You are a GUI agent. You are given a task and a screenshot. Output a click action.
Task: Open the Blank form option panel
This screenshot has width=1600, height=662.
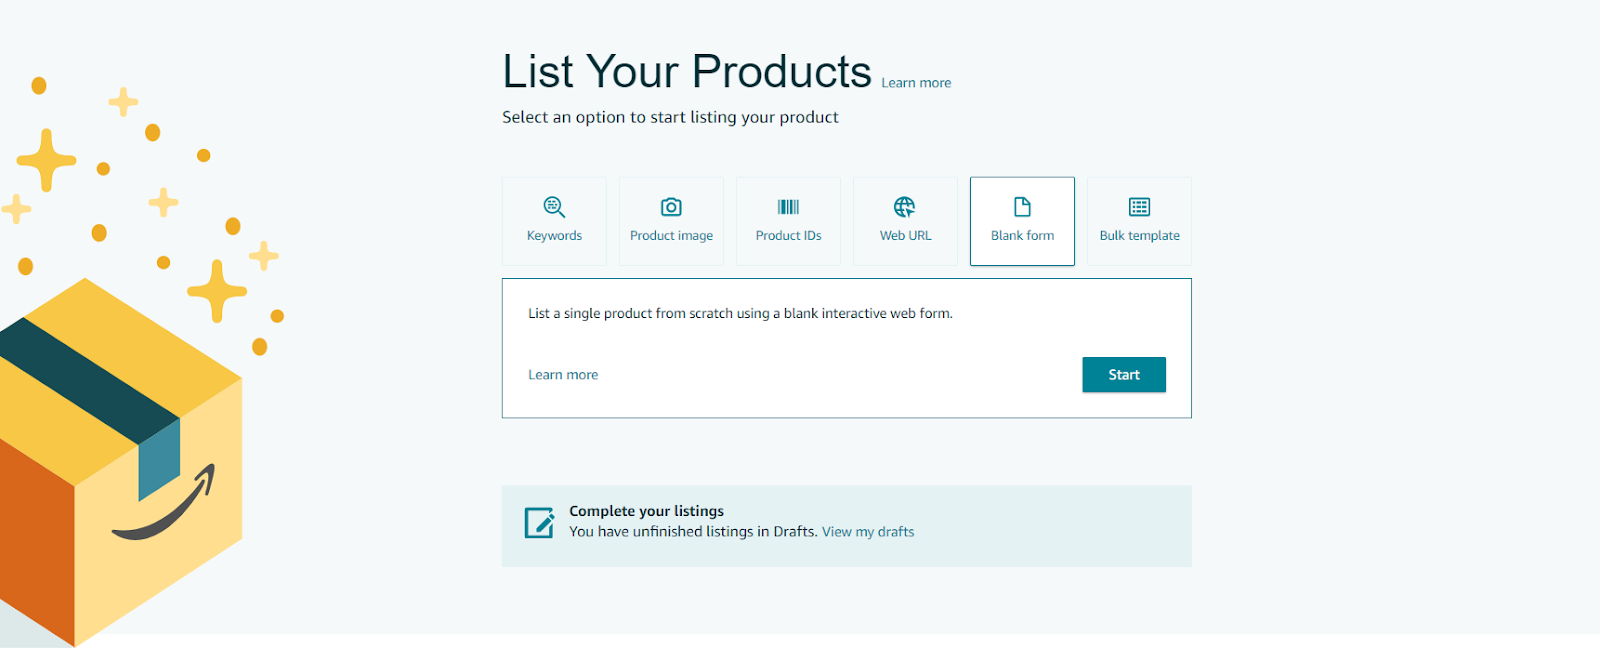(x=1021, y=221)
